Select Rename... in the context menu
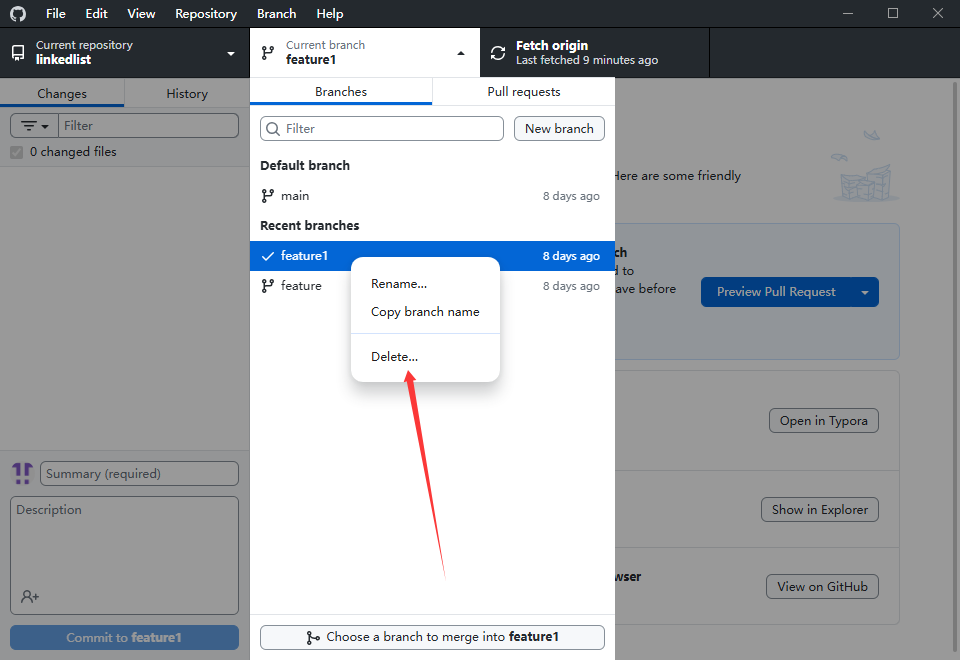Screen dimensions: 960x660 tap(398, 284)
